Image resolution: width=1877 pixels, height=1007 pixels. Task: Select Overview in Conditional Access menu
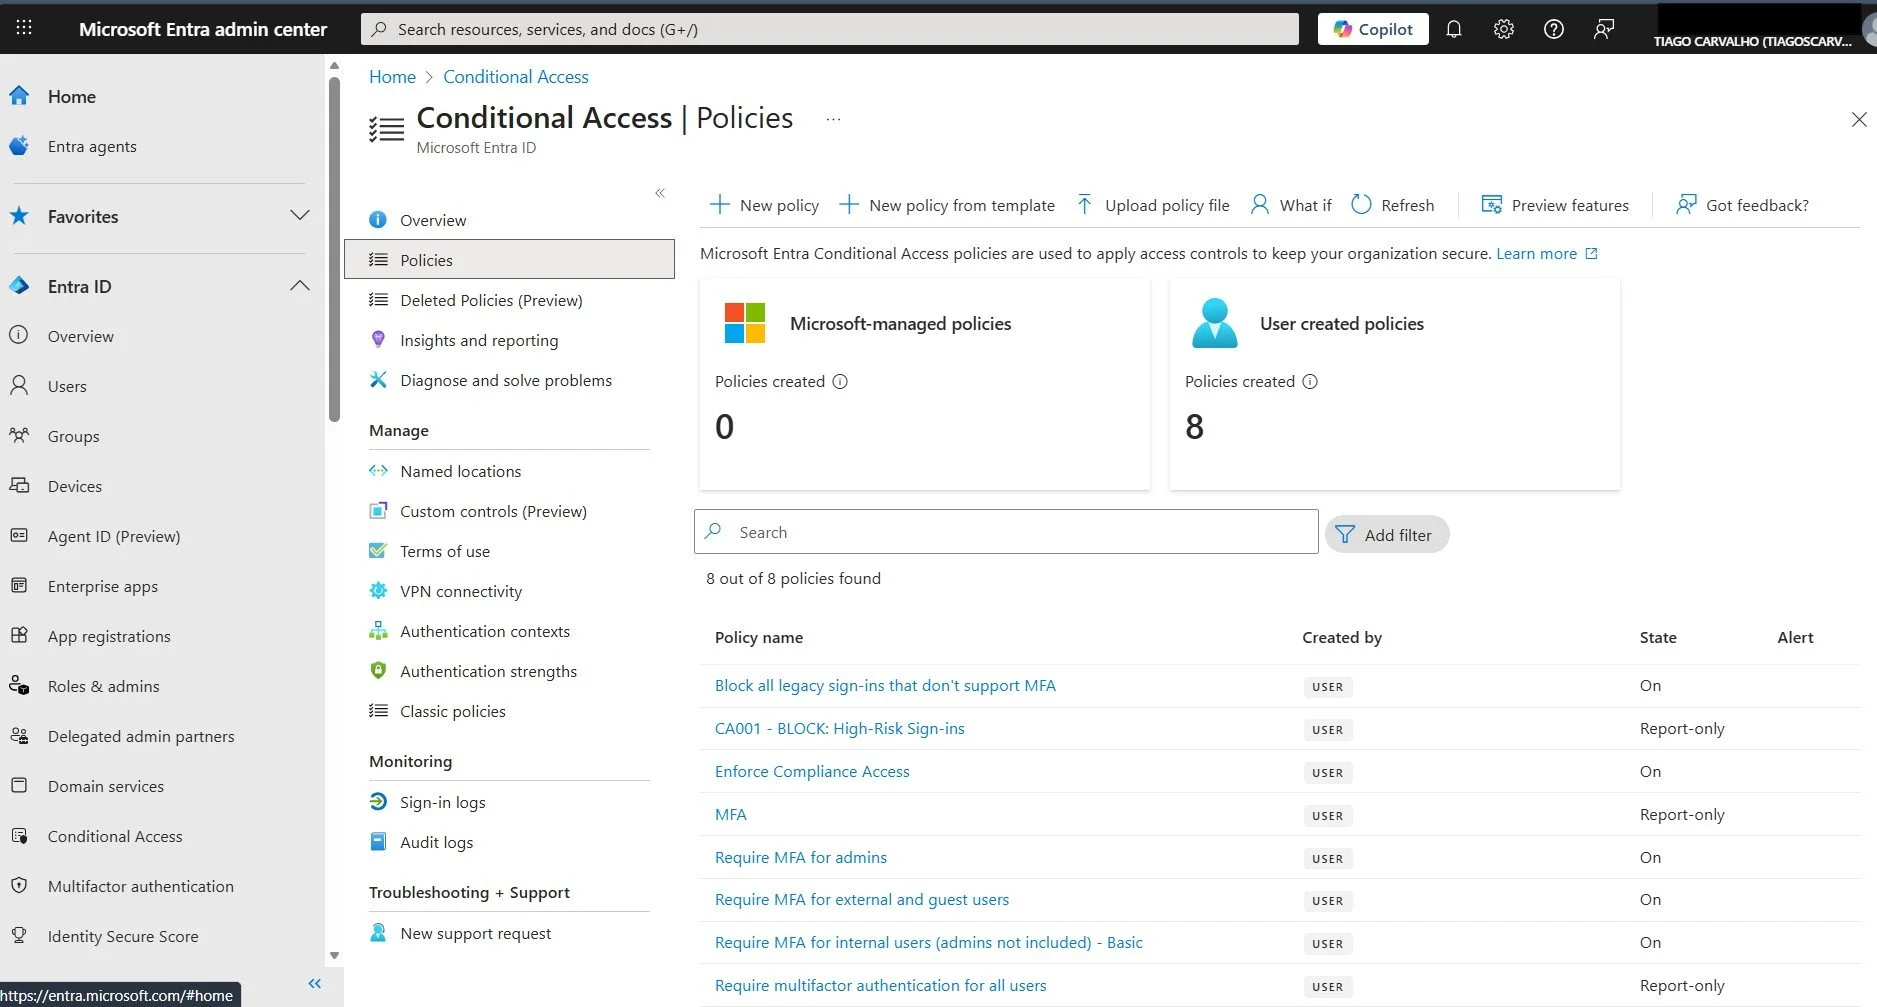[432, 220]
